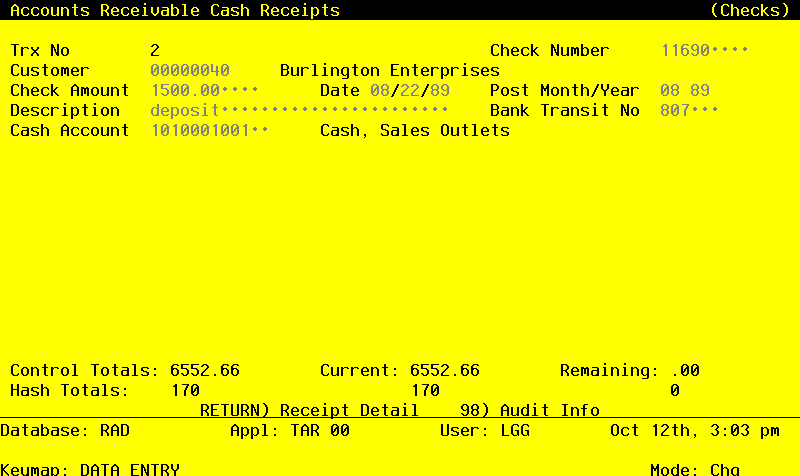Click the Customer label
The image size is (800, 476).
[x=49, y=70]
